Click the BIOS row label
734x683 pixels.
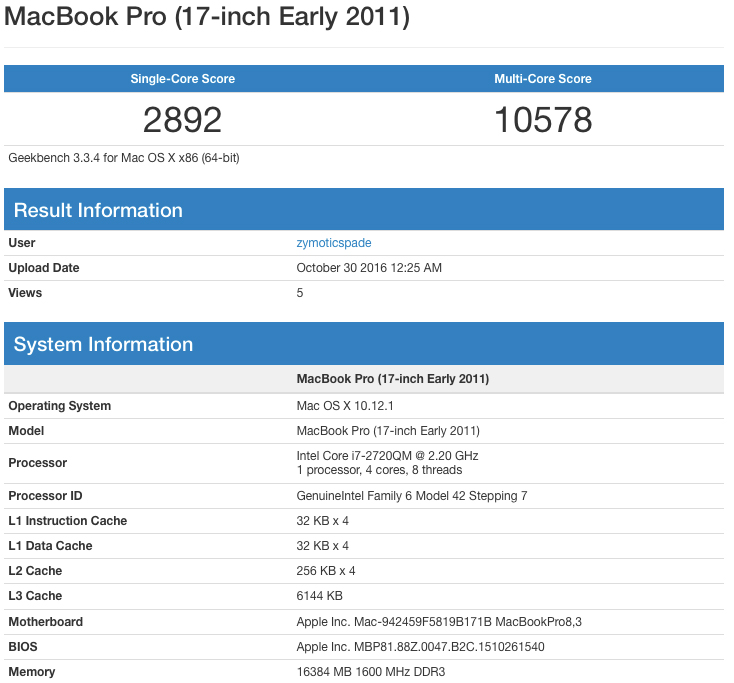(x=23, y=647)
